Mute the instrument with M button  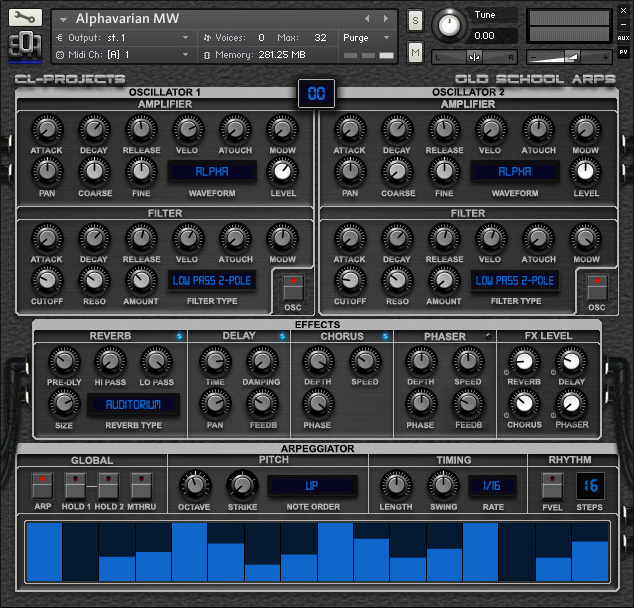click(415, 52)
